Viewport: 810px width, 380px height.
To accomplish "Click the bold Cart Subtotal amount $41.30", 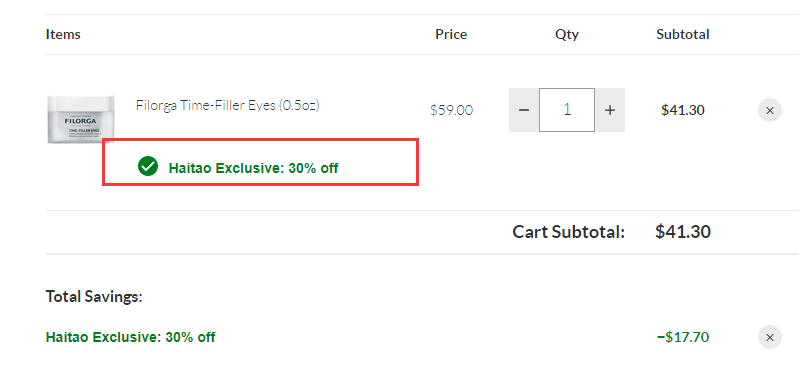I will (682, 231).
